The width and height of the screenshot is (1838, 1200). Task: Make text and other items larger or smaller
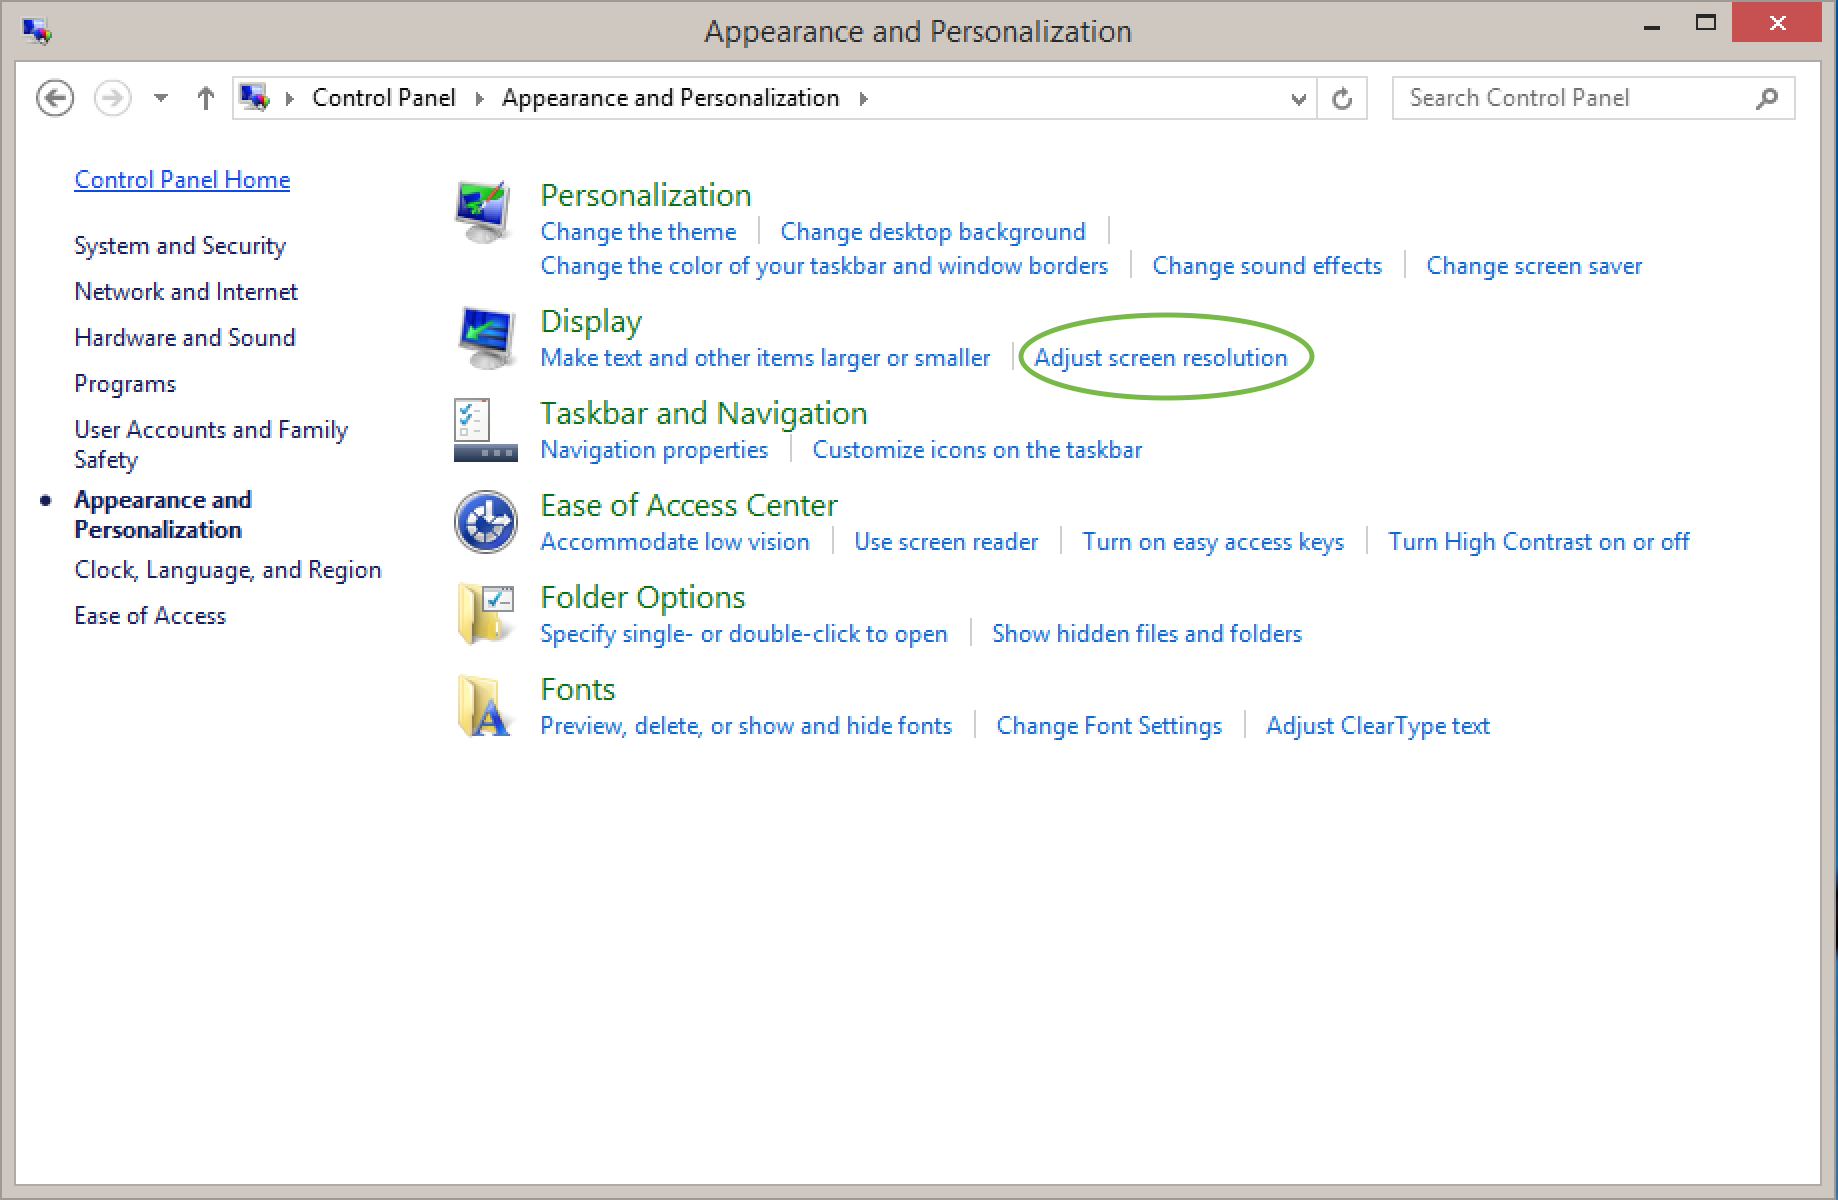click(765, 358)
